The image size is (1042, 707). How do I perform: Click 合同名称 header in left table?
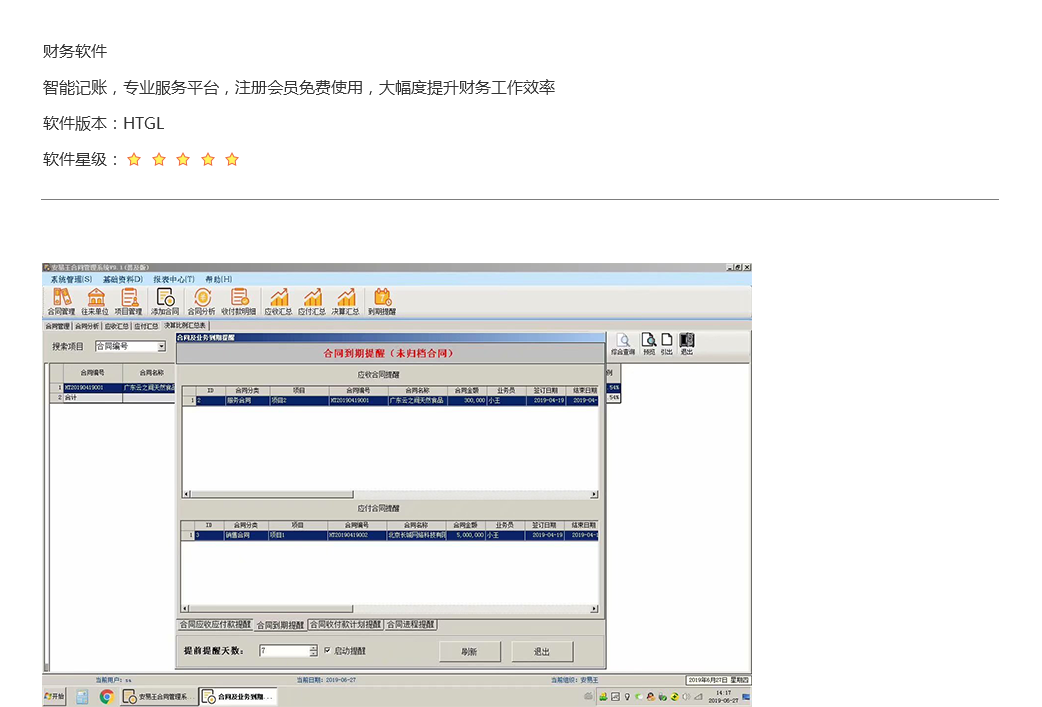pyautogui.click(x=152, y=373)
